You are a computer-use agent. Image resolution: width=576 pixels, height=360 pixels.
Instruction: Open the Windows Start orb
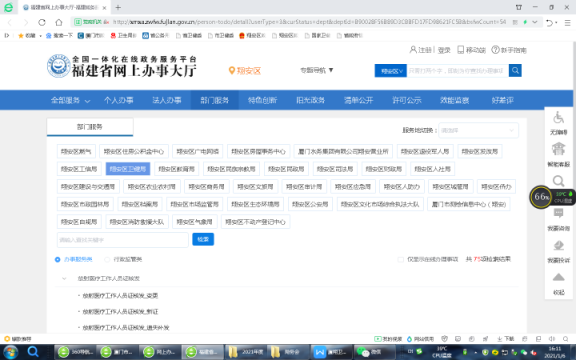(x=10, y=352)
